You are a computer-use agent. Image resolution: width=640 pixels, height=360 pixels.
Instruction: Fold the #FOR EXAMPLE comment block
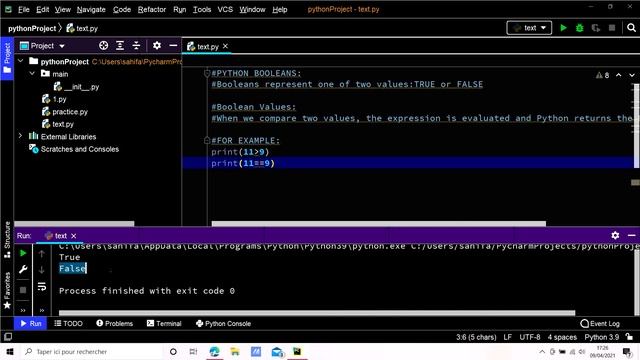[x=207, y=140]
